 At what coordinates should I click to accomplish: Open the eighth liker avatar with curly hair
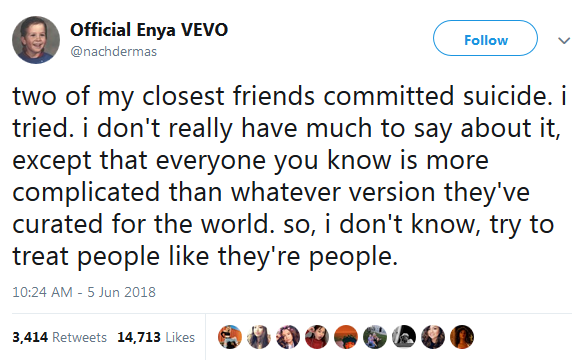point(433,337)
